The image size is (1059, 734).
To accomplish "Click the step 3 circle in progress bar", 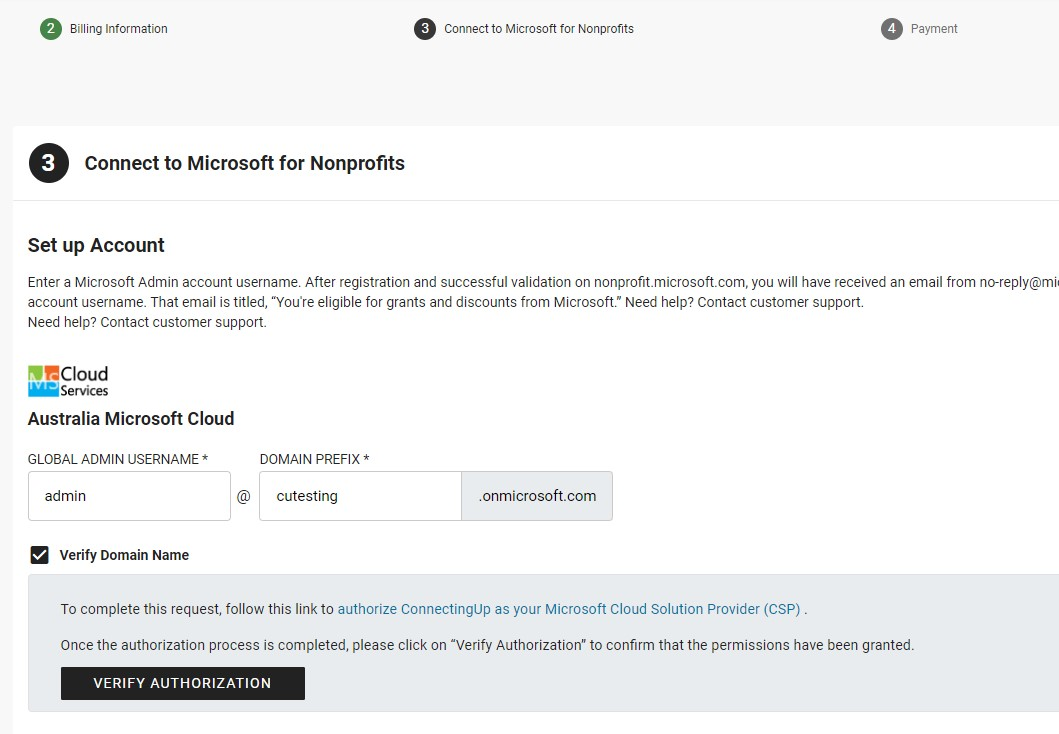I will coord(425,29).
